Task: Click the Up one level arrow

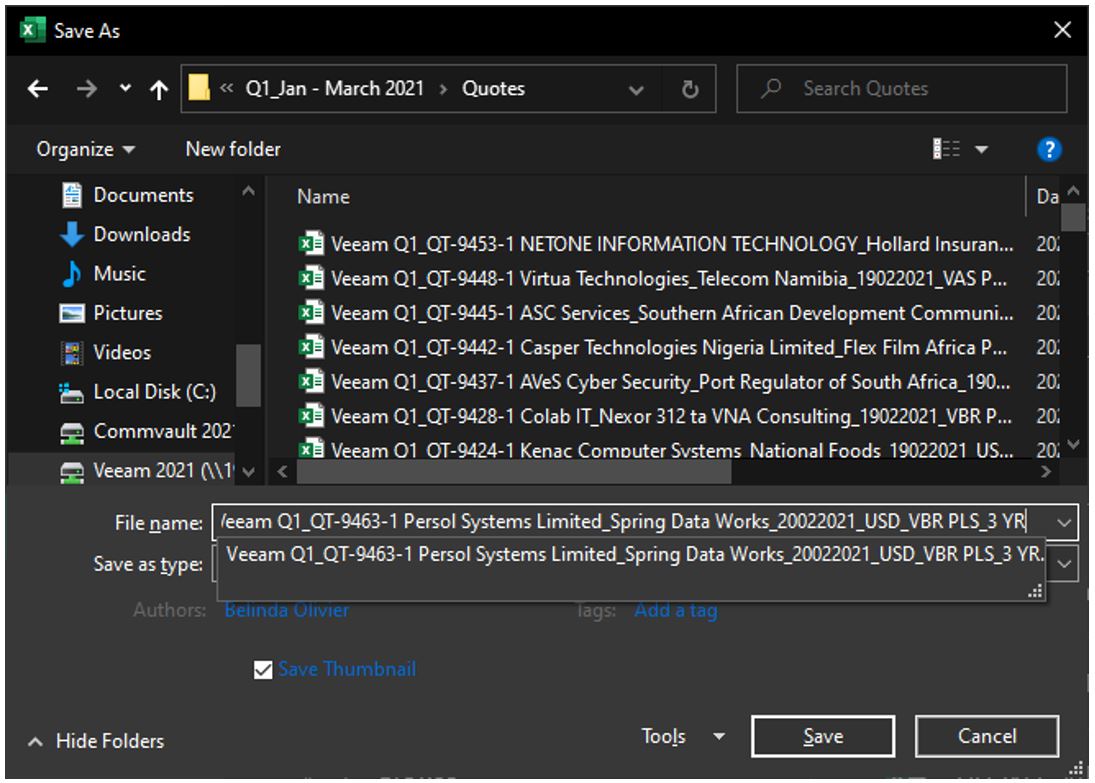Action: (x=158, y=89)
